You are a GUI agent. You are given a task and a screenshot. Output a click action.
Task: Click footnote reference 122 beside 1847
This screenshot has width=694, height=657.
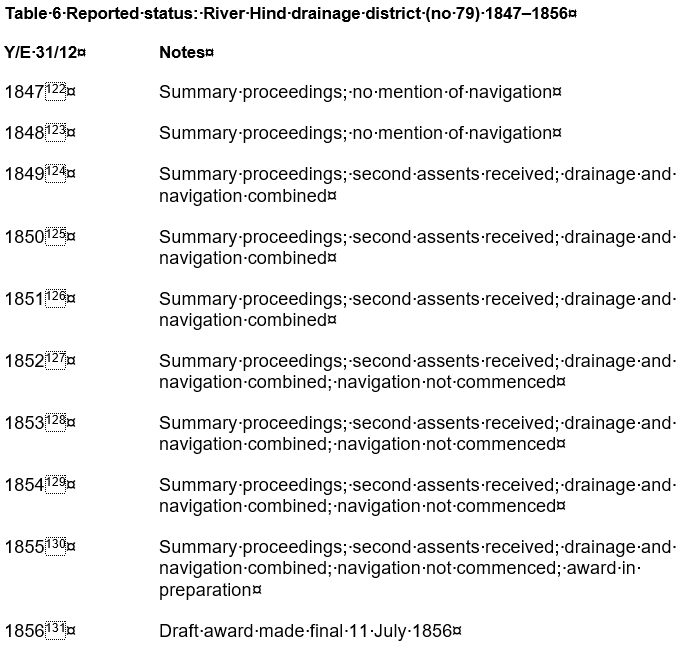pyautogui.click(x=55, y=89)
